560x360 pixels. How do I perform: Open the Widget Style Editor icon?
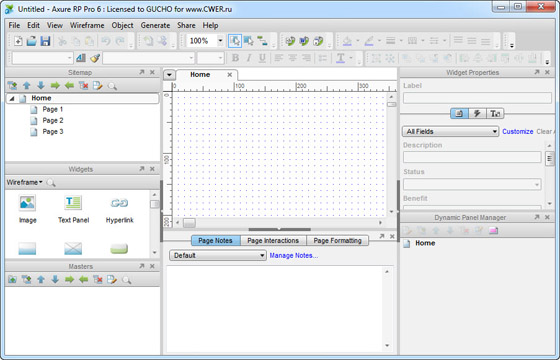(x=81, y=58)
